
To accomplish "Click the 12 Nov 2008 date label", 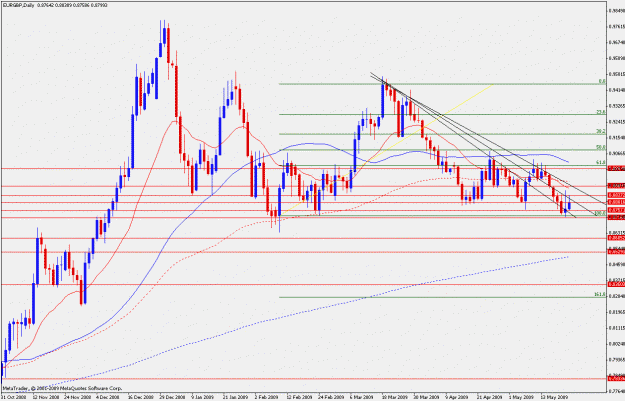I will tap(47, 397).
